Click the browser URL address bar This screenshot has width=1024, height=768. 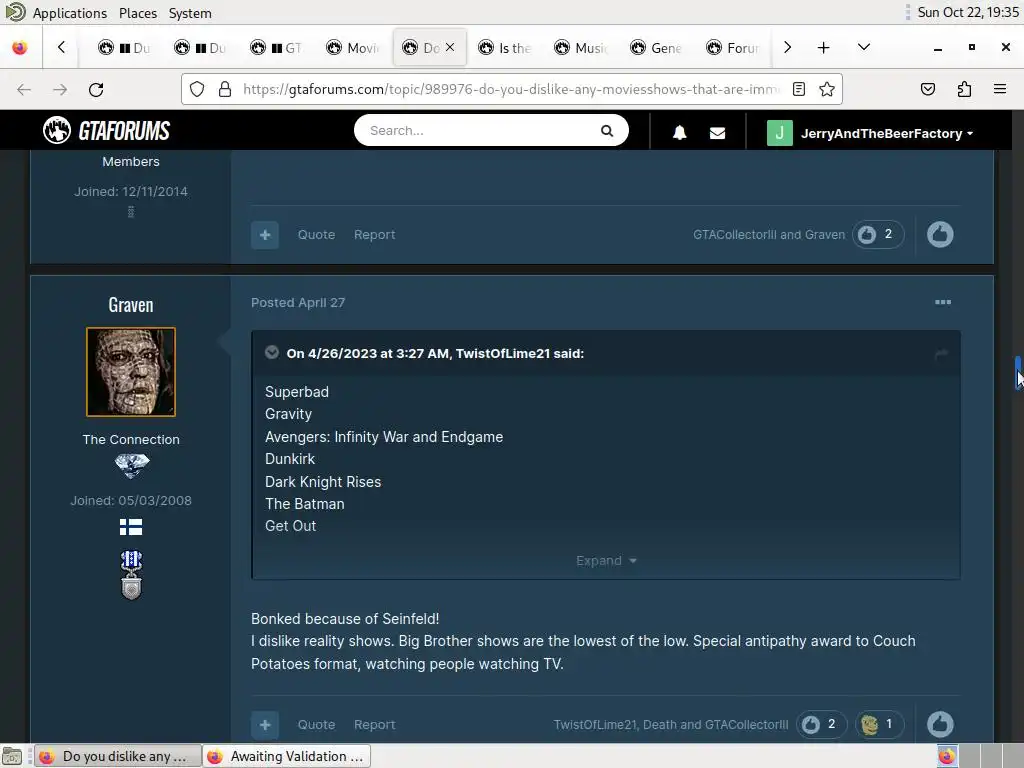(511, 89)
